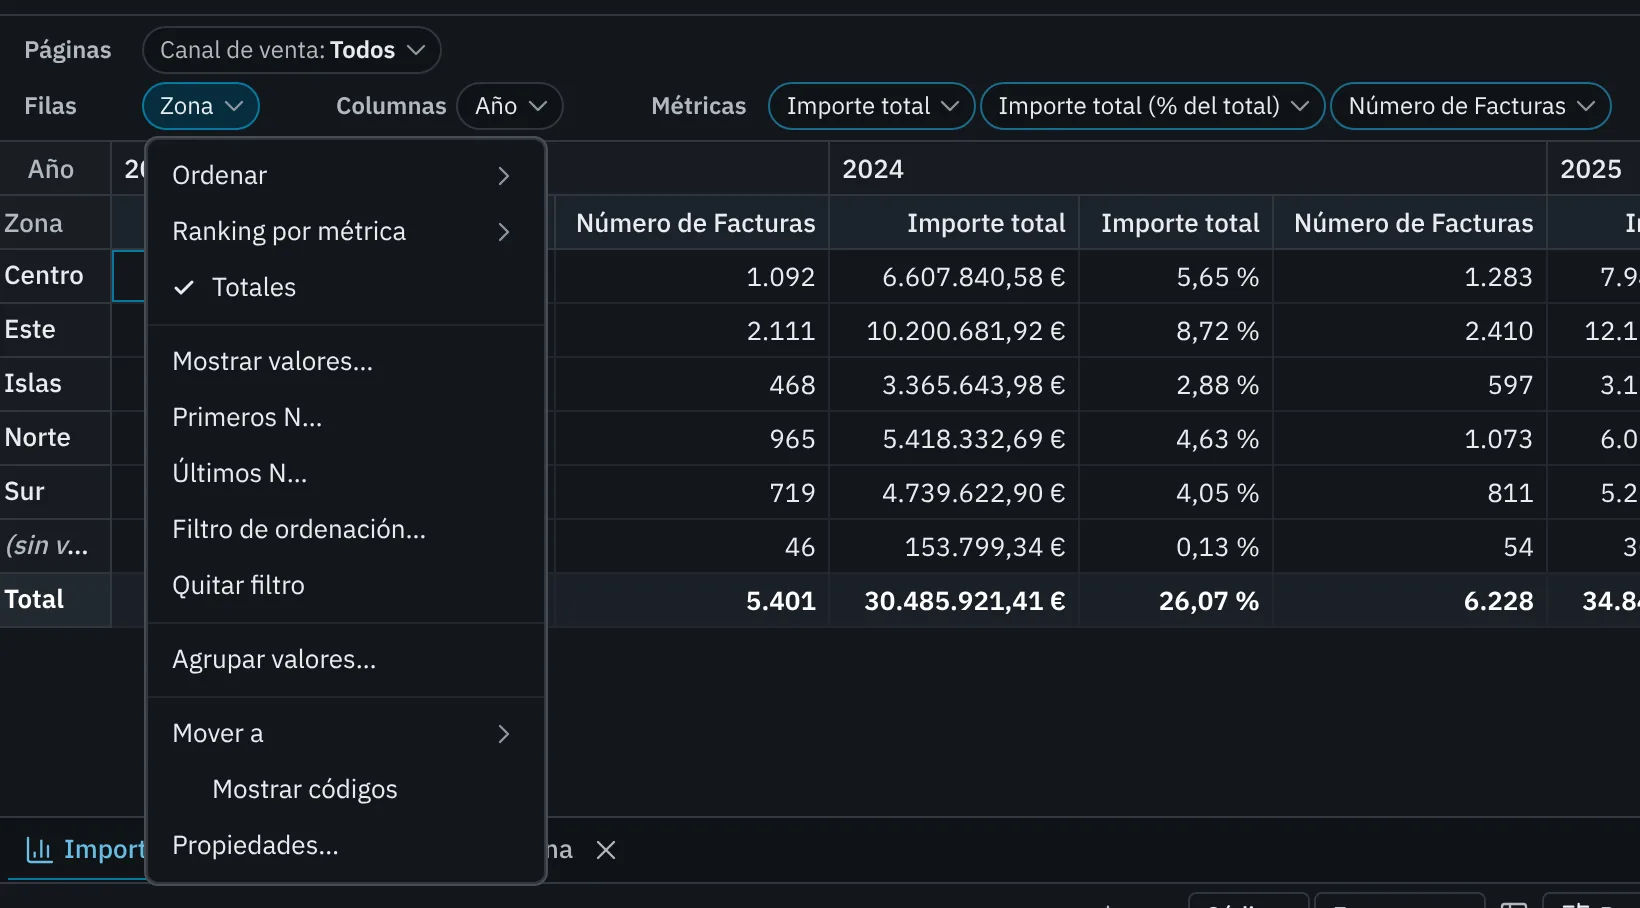
Task: Select the Islas row header
Action: tap(55, 384)
